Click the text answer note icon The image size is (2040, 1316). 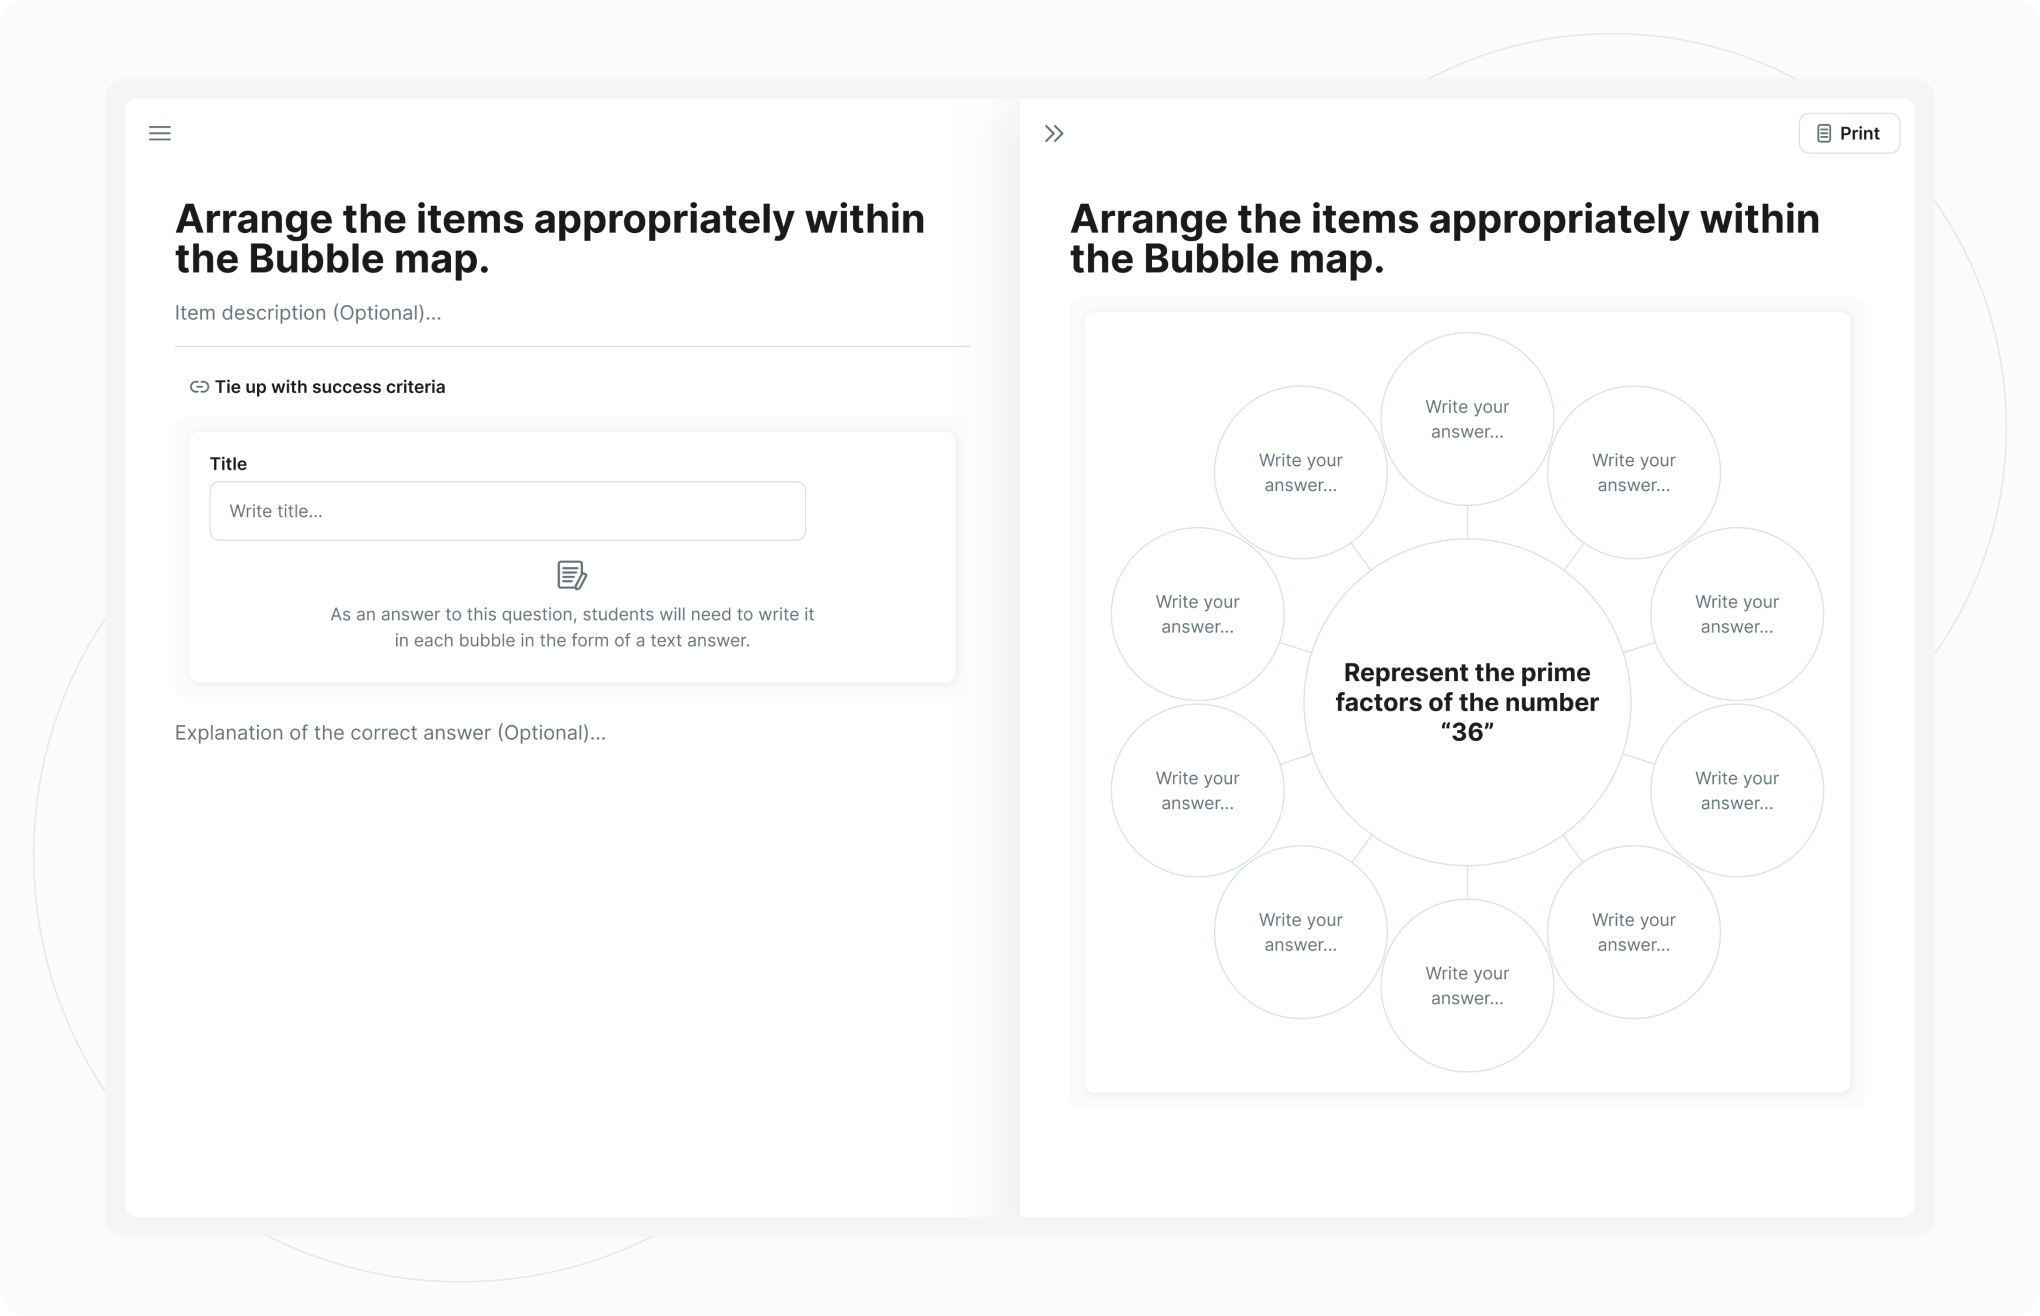coord(572,575)
